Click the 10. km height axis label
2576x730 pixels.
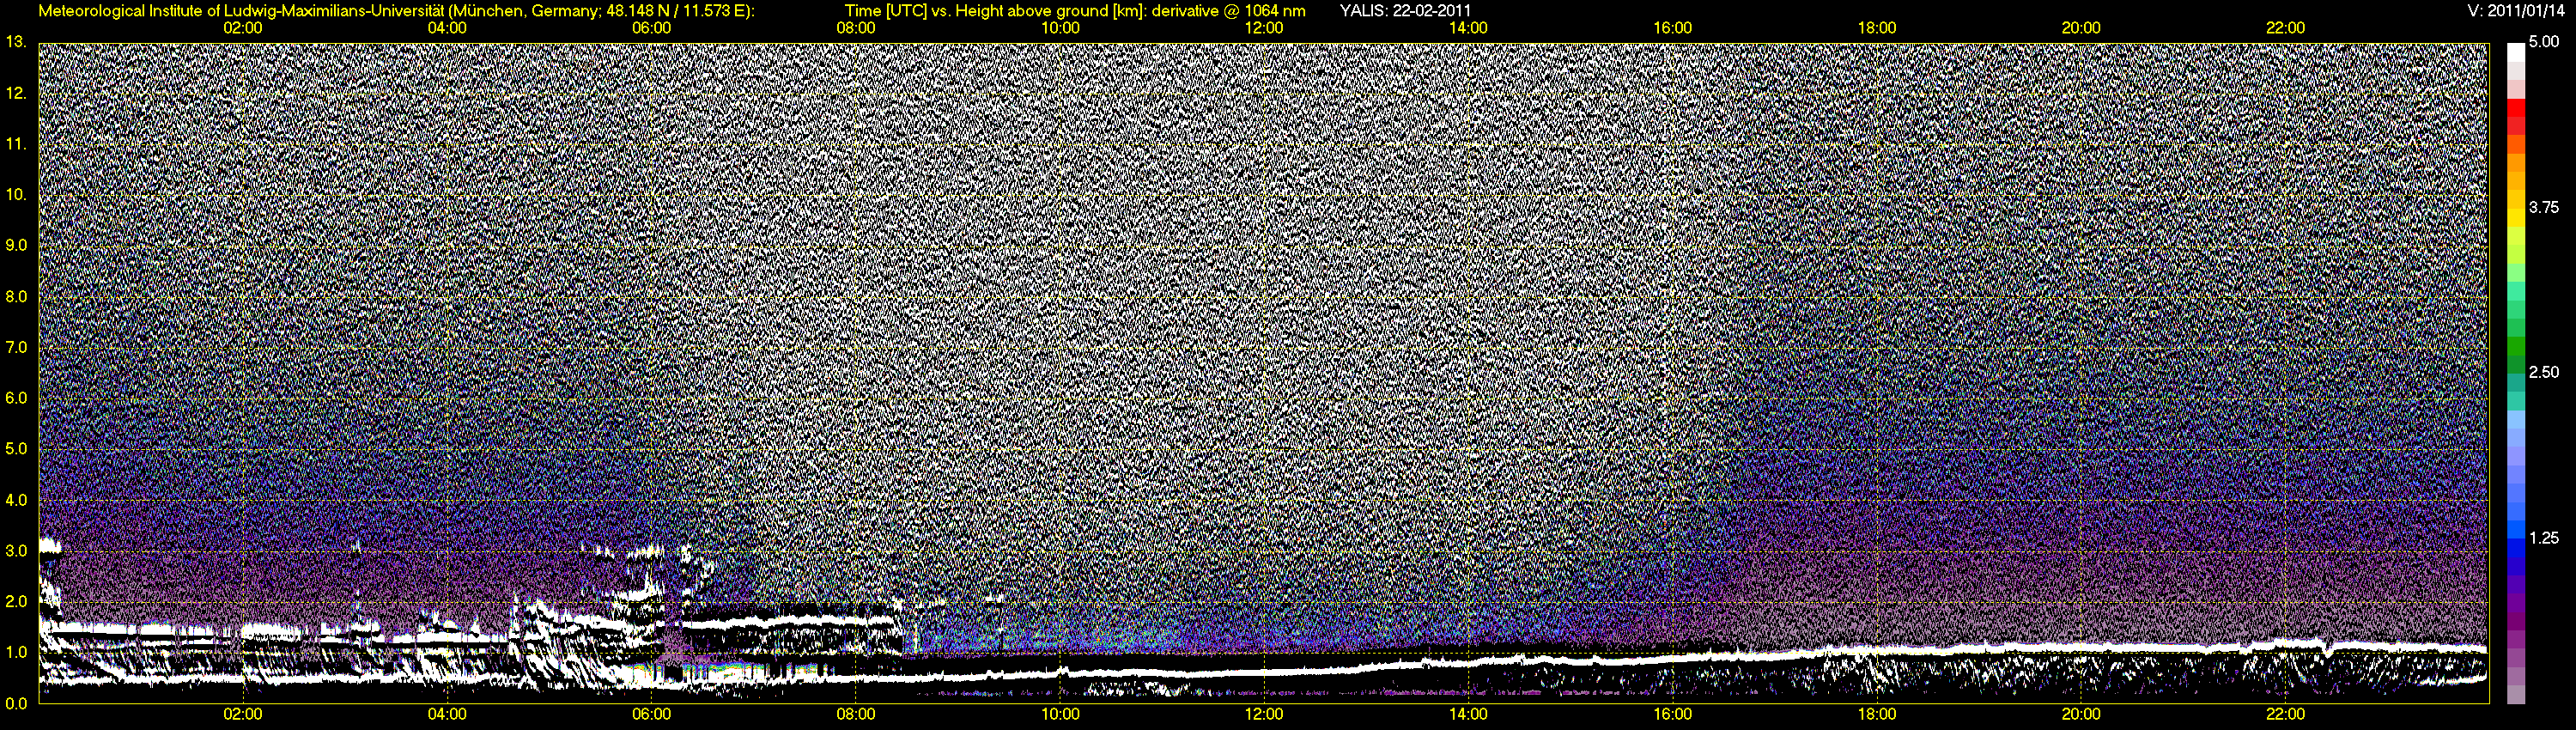click(x=15, y=194)
